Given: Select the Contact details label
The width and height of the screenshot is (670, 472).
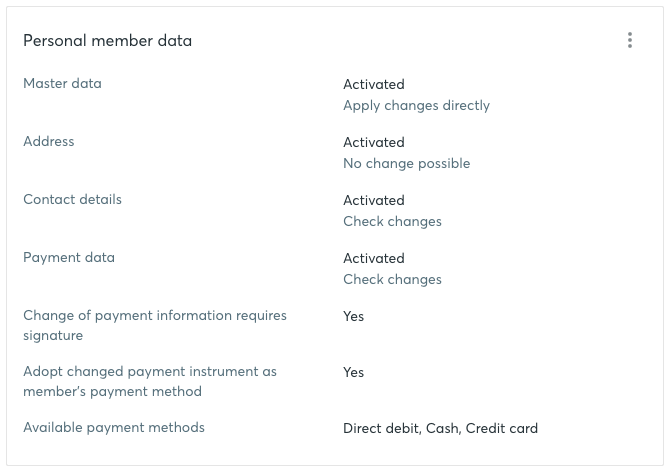Looking at the screenshot, I should click(x=72, y=199).
